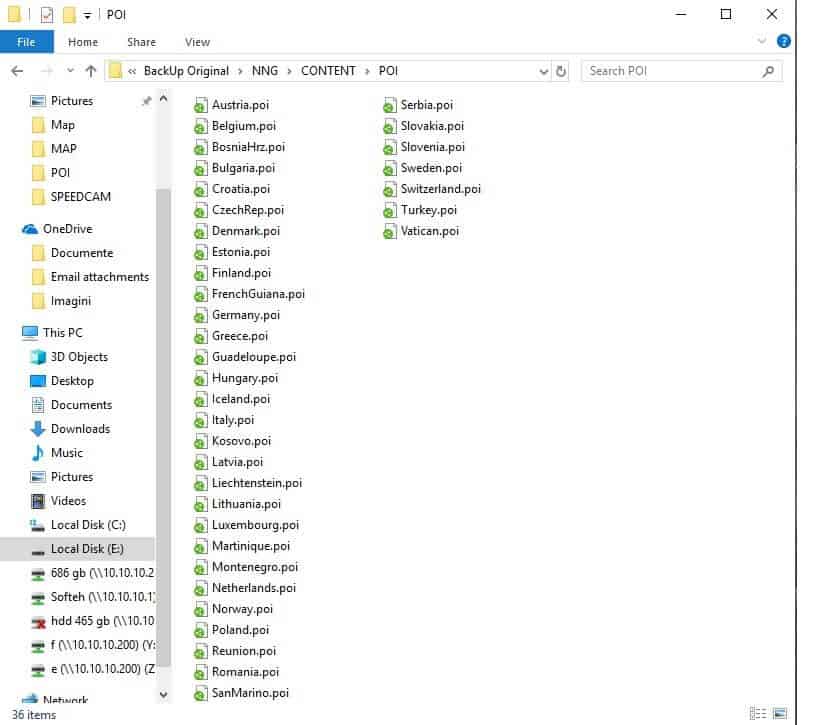Refresh the POI folder view

click(561, 71)
